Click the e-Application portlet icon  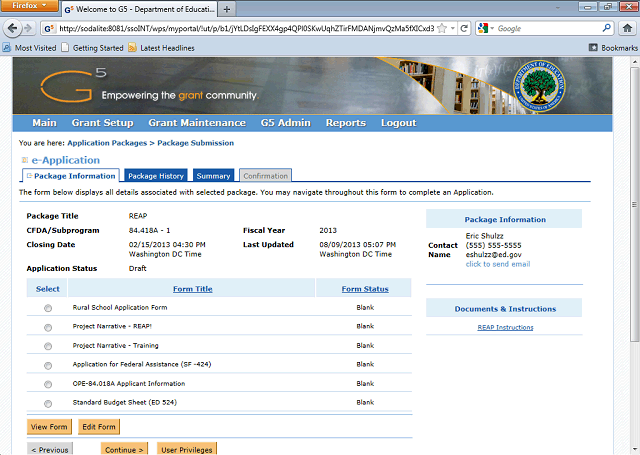tap(25, 160)
